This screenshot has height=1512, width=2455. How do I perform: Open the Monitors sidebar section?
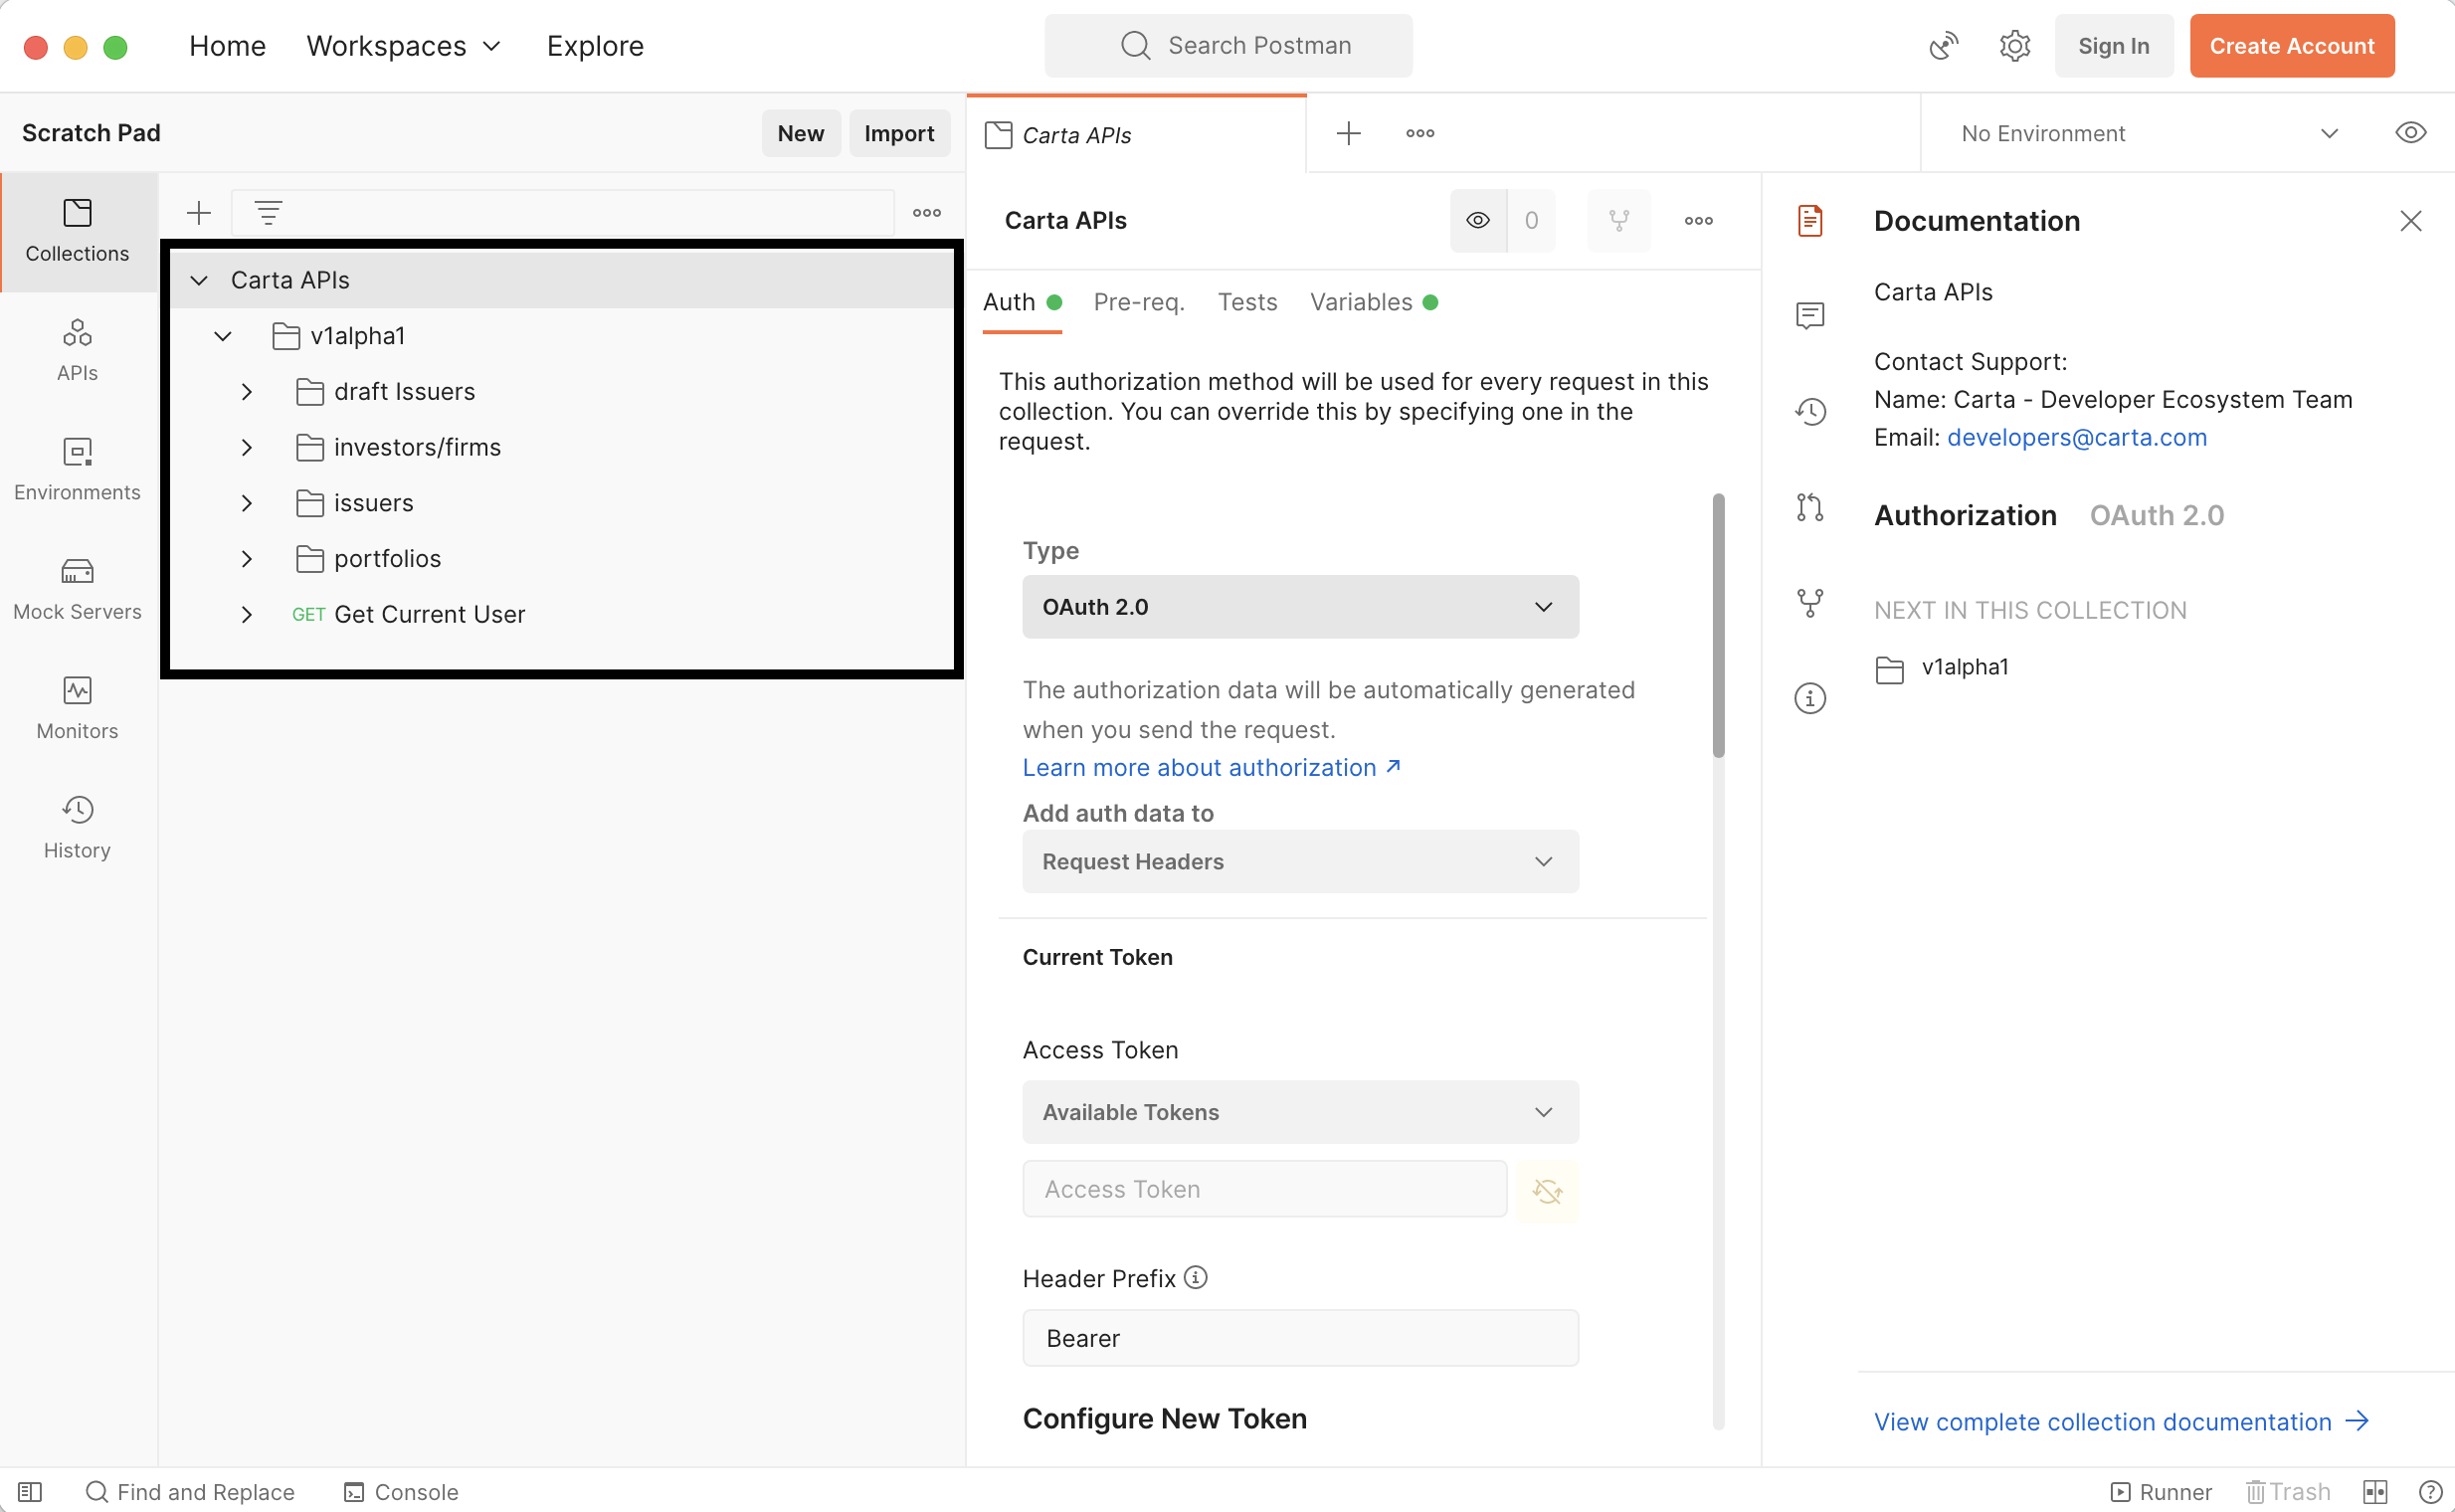pos(77,708)
